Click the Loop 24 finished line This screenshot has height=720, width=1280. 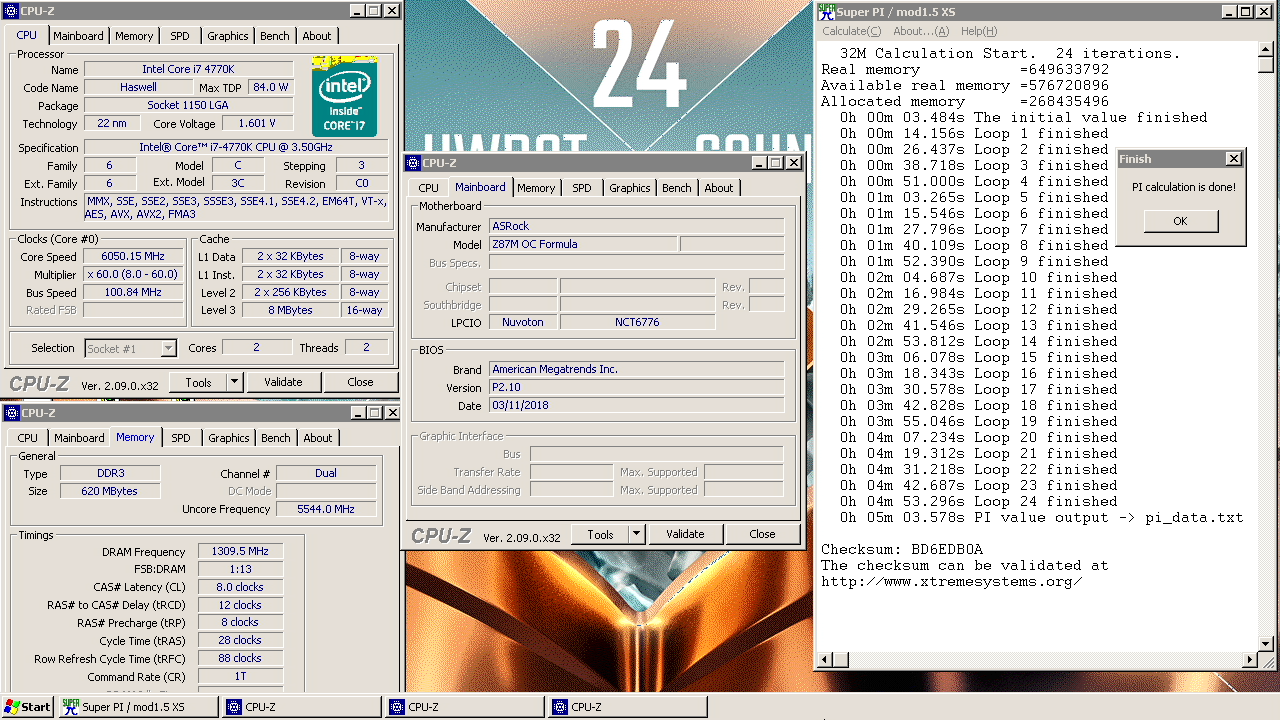coord(979,501)
